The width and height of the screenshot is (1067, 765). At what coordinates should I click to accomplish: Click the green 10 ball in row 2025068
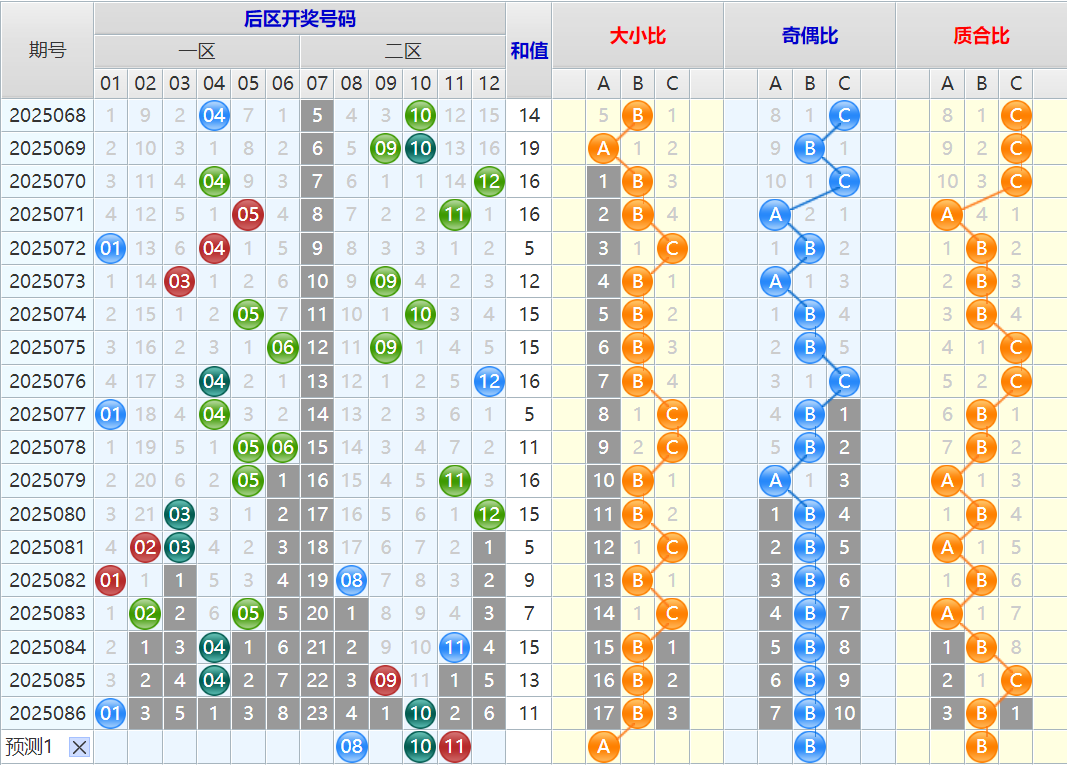tap(420, 115)
